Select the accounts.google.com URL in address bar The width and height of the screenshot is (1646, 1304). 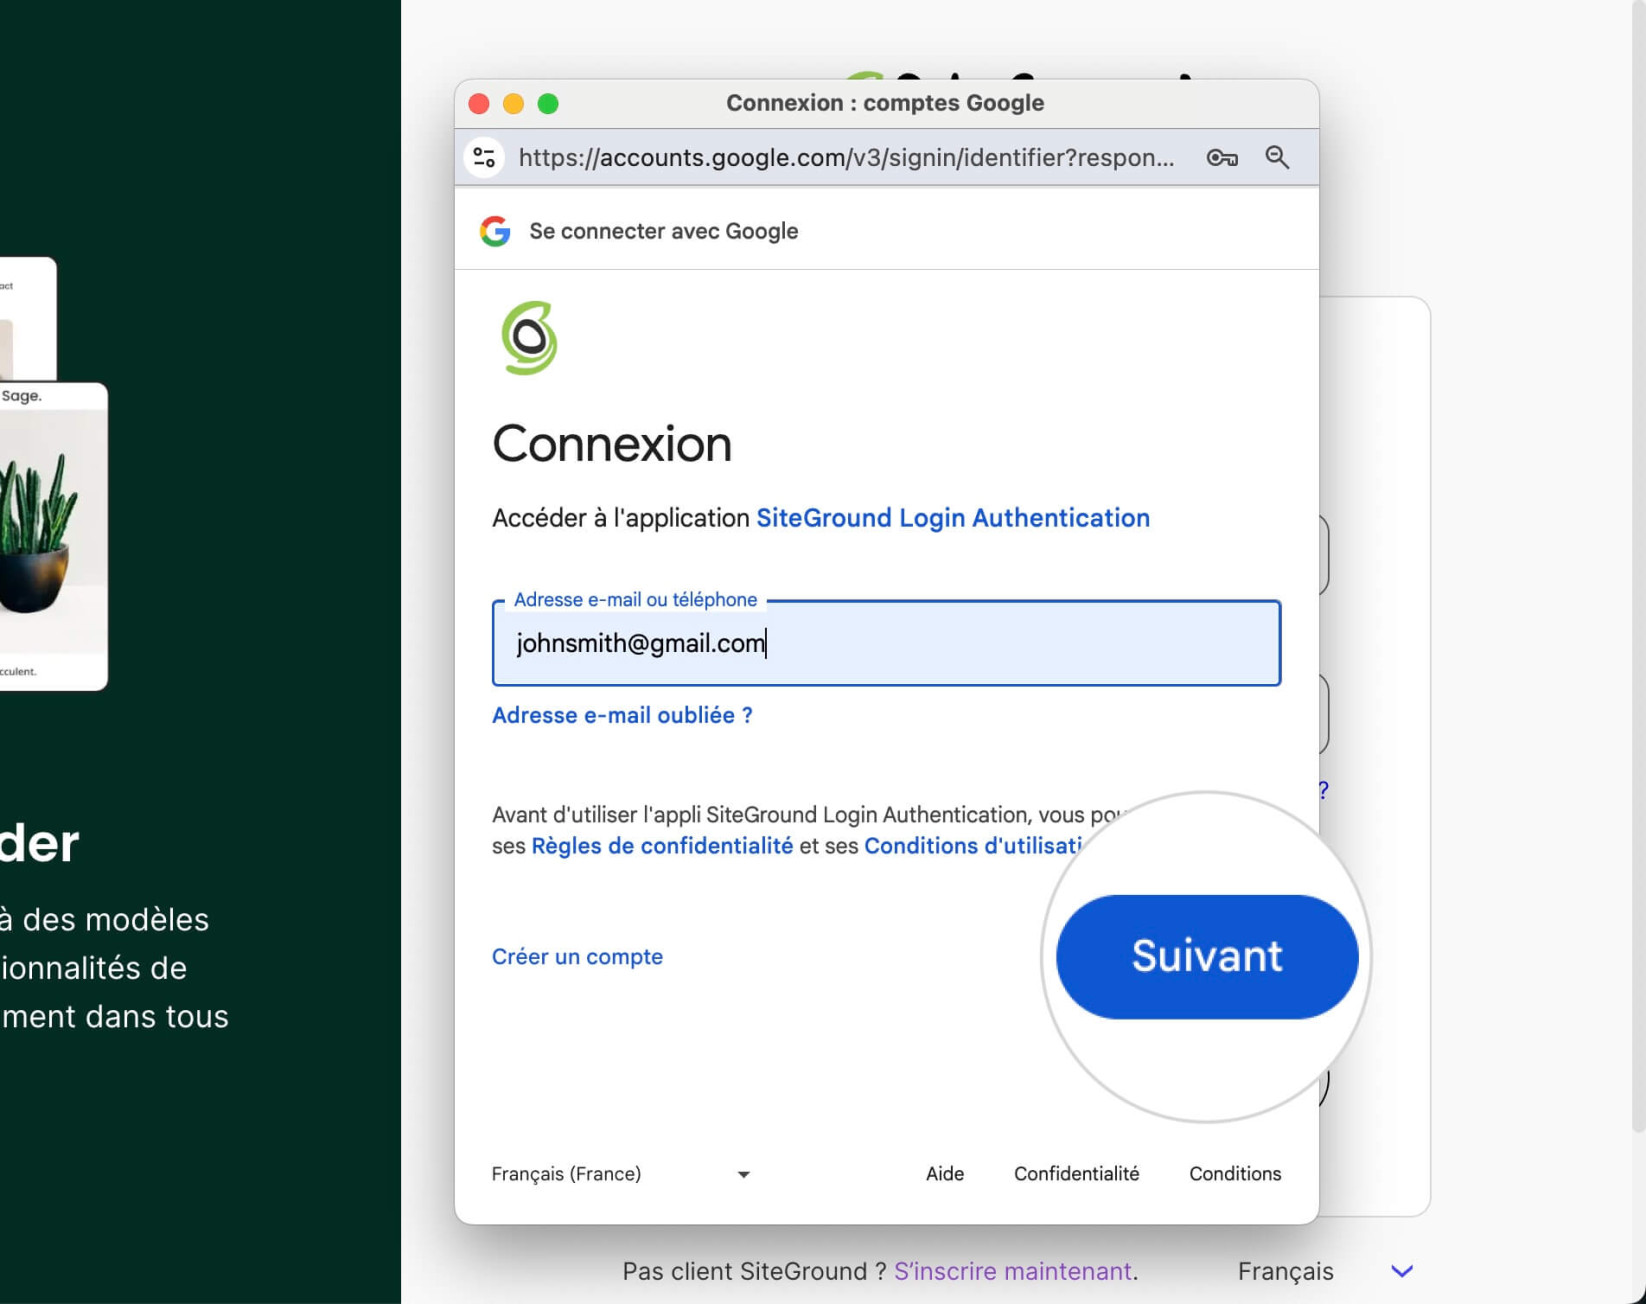tap(846, 158)
